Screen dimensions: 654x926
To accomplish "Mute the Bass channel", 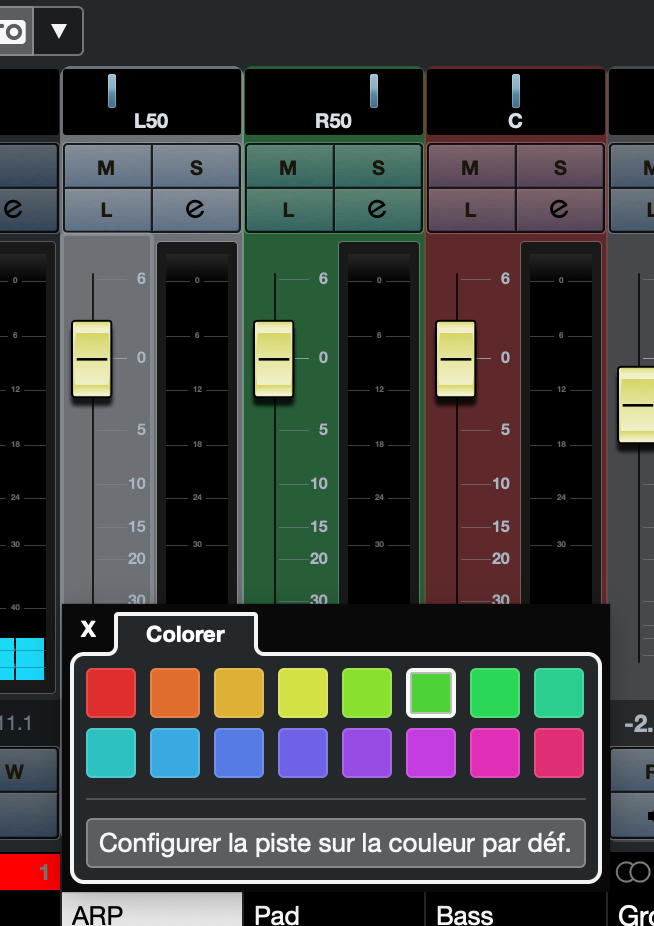I will tap(471, 167).
